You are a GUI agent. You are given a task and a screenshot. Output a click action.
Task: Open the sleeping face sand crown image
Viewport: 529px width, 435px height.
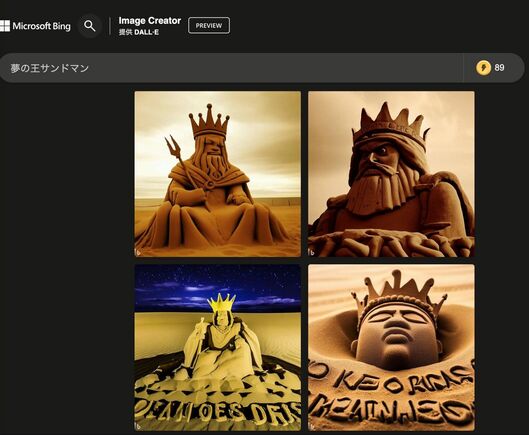[x=391, y=348]
